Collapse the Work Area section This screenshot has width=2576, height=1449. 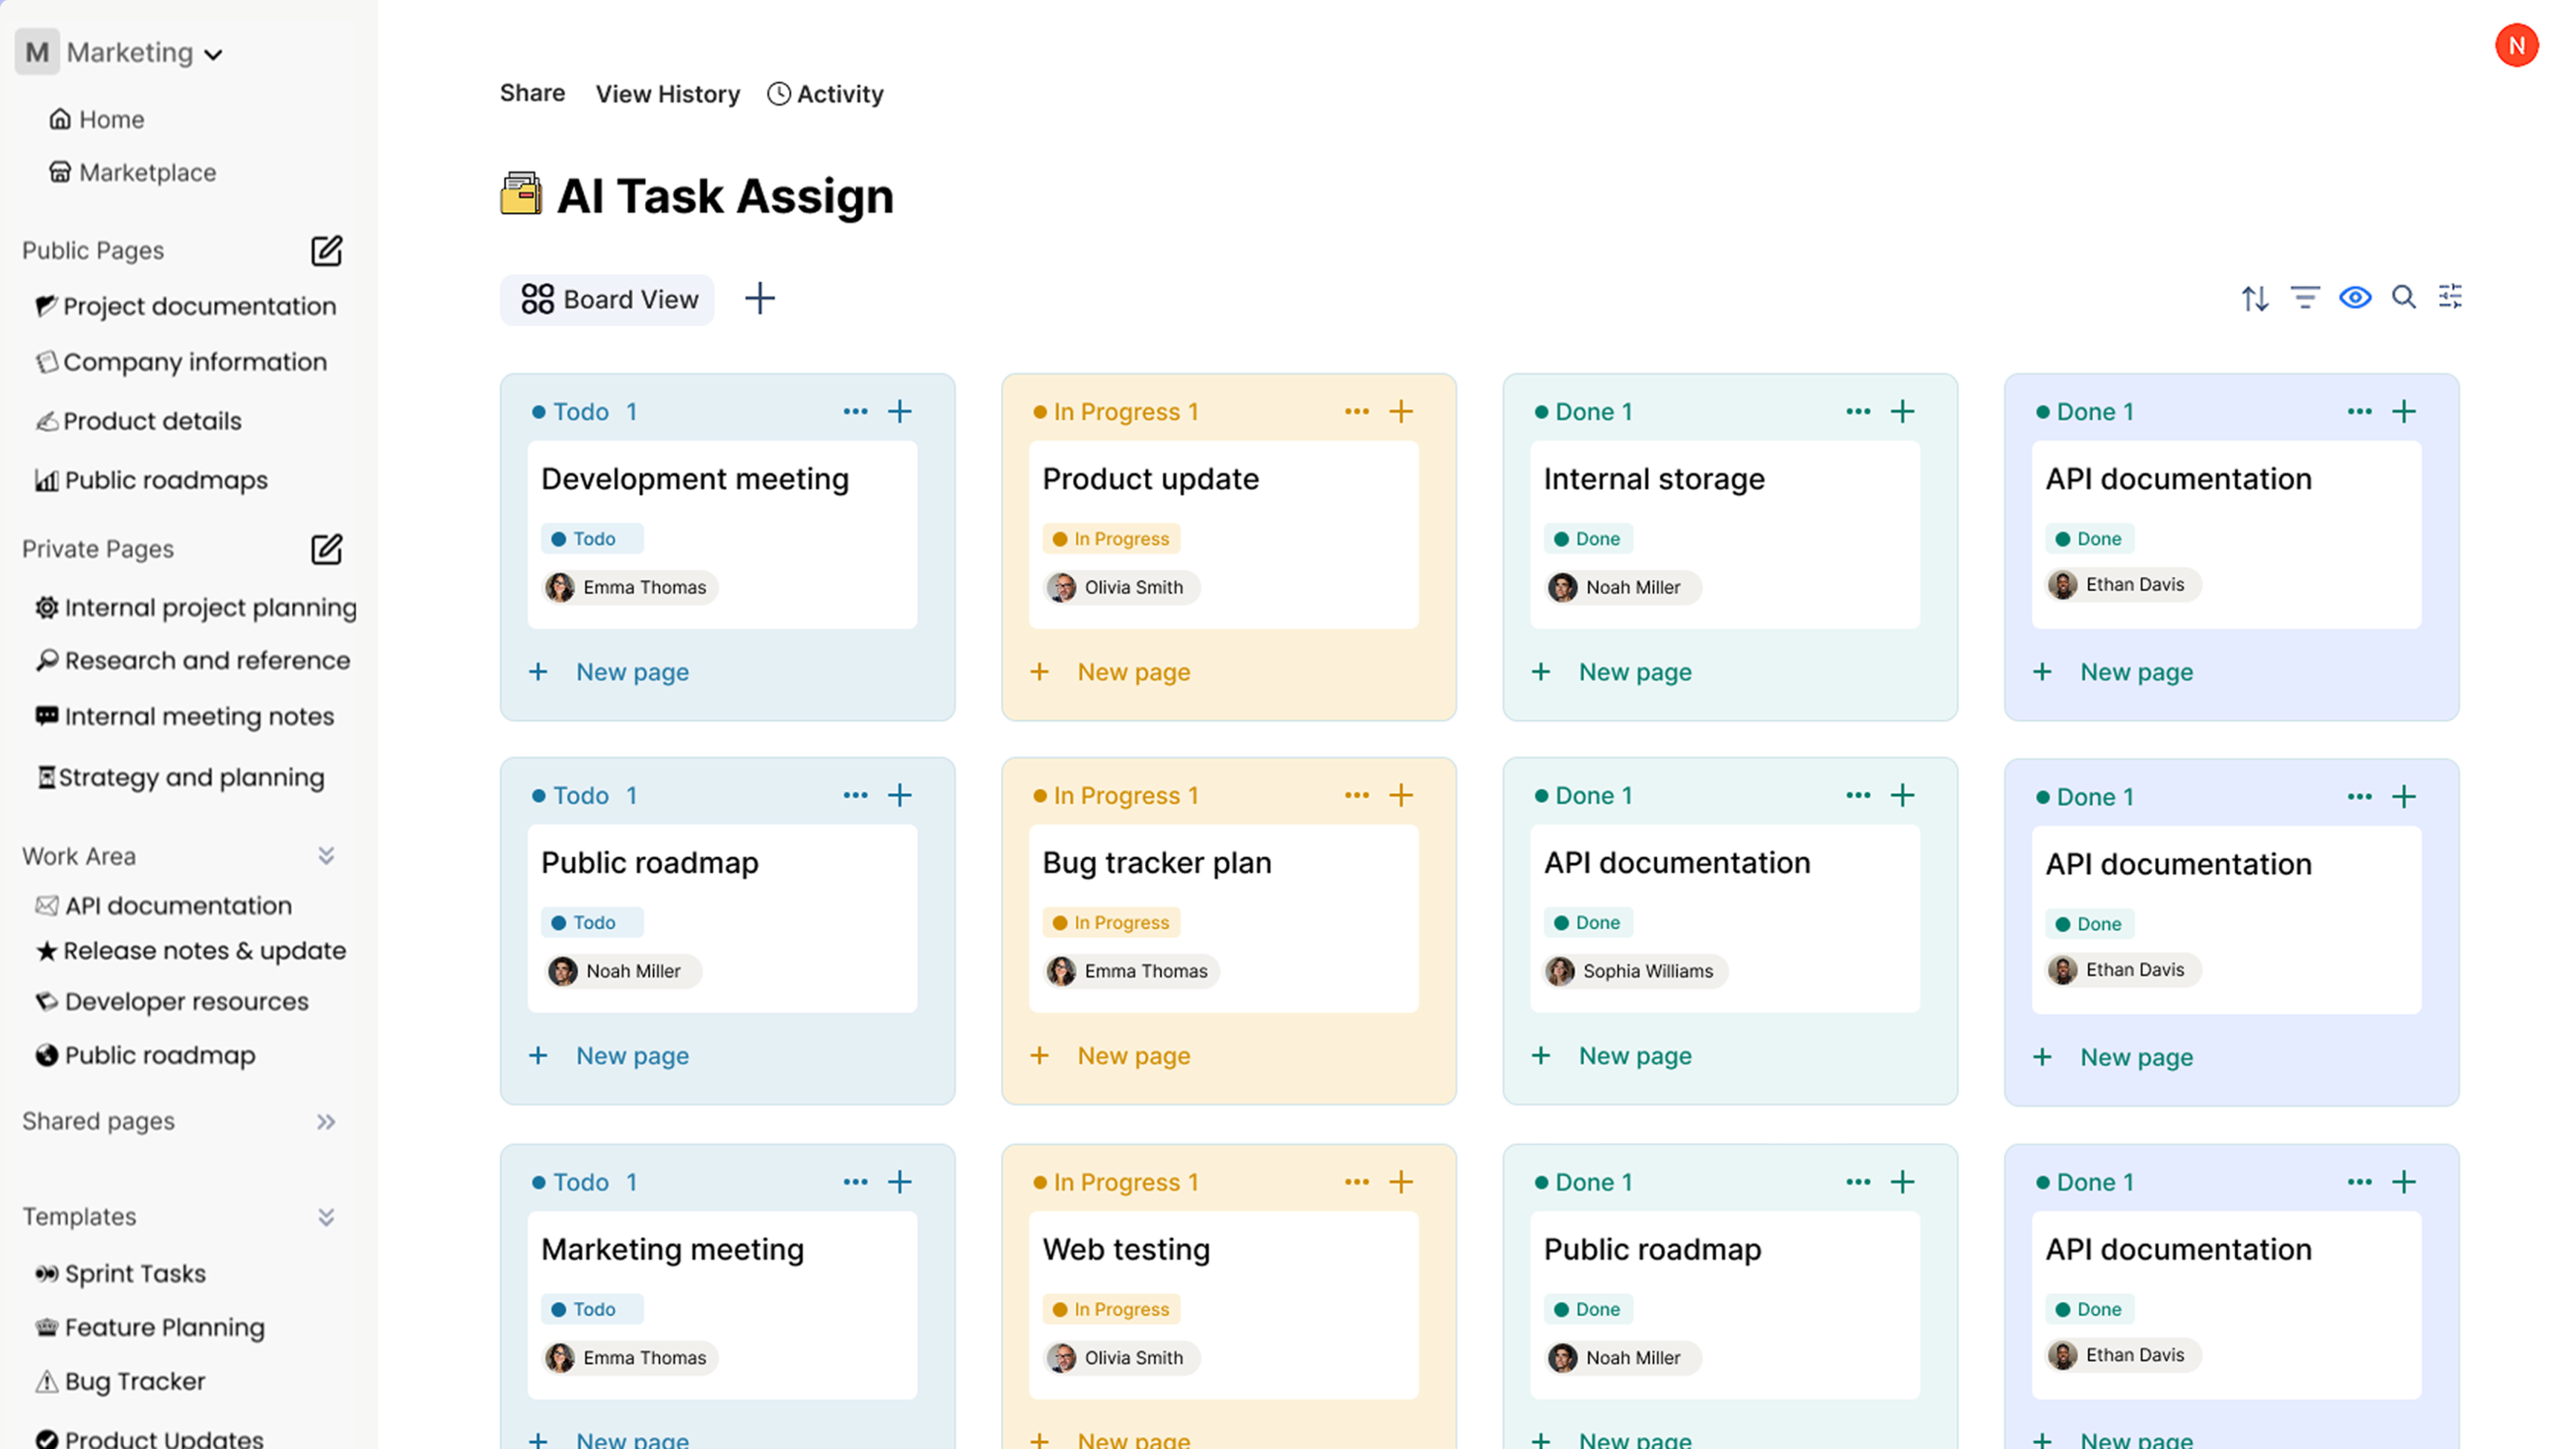(326, 855)
